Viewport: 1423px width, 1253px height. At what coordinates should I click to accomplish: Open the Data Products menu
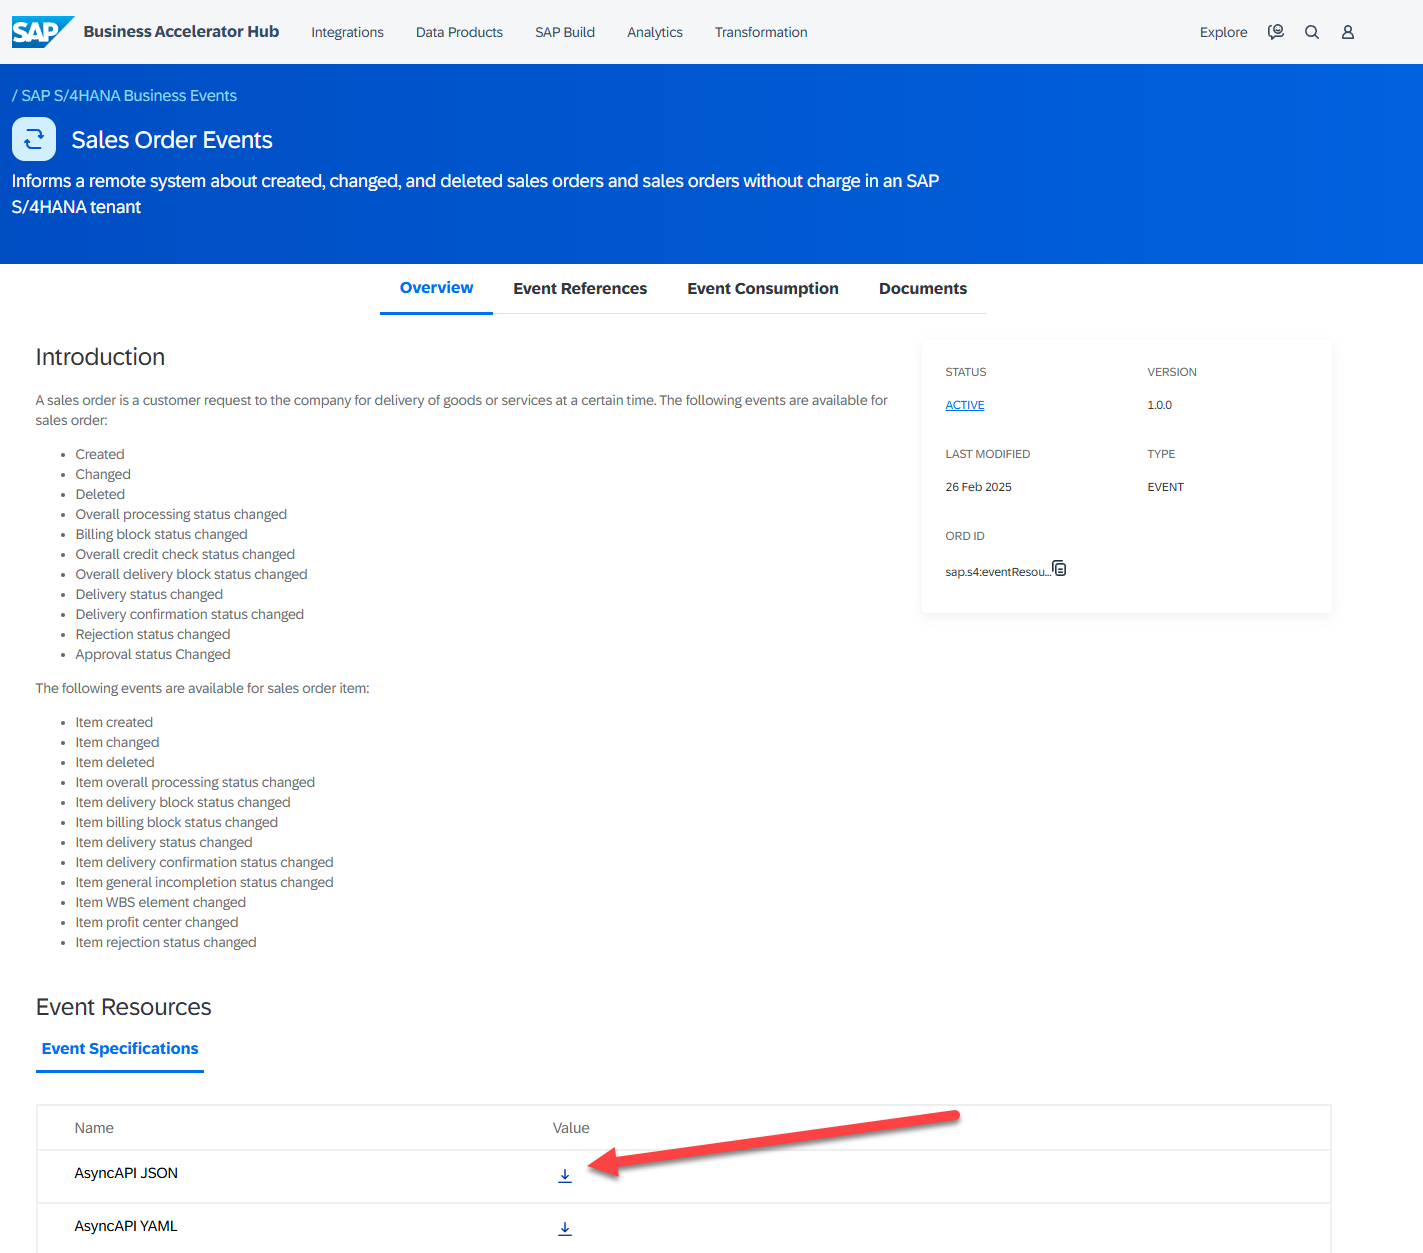pyautogui.click(x=459, y=32)
